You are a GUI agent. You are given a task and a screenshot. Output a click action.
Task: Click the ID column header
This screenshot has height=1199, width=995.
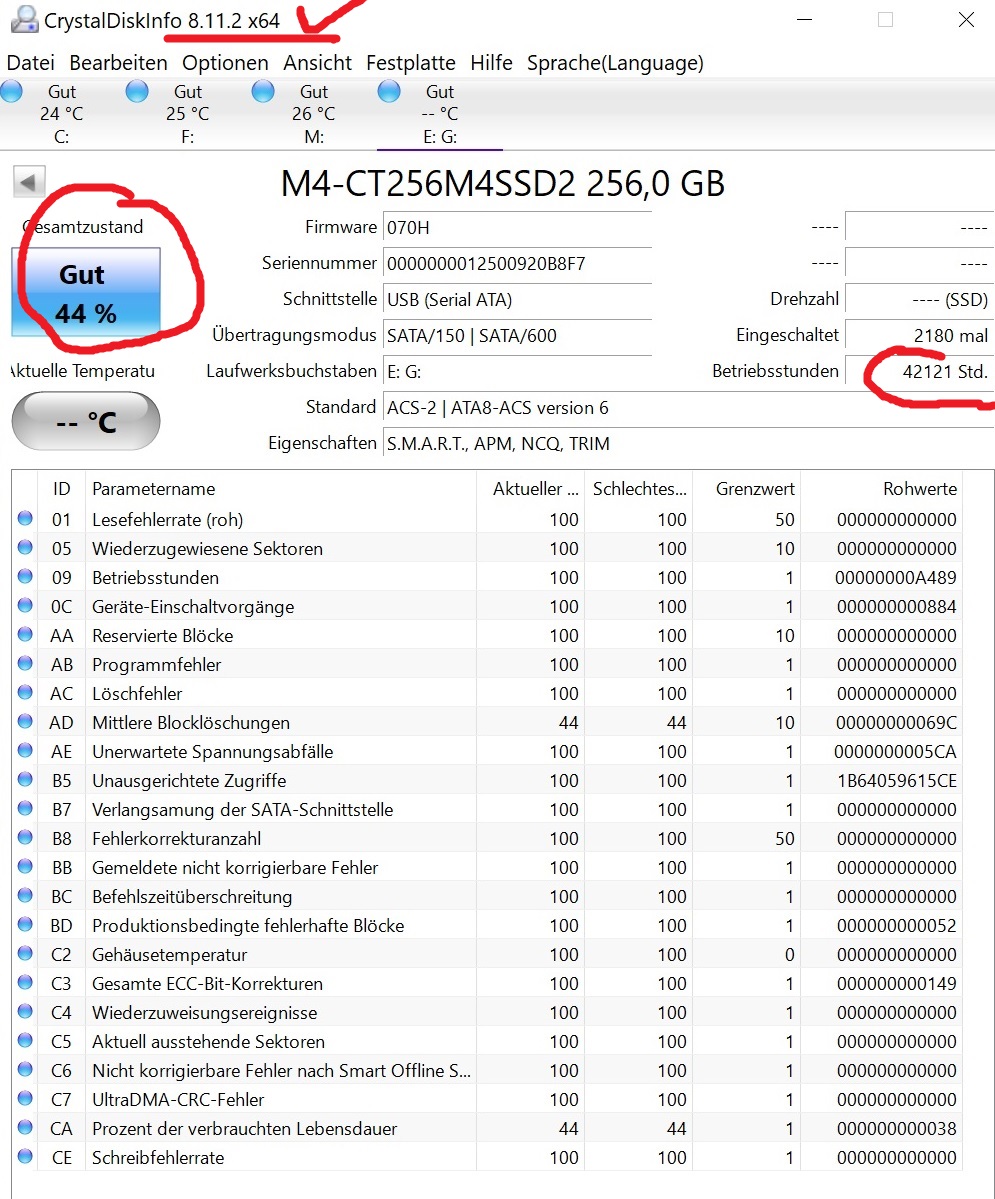point(61,489)
